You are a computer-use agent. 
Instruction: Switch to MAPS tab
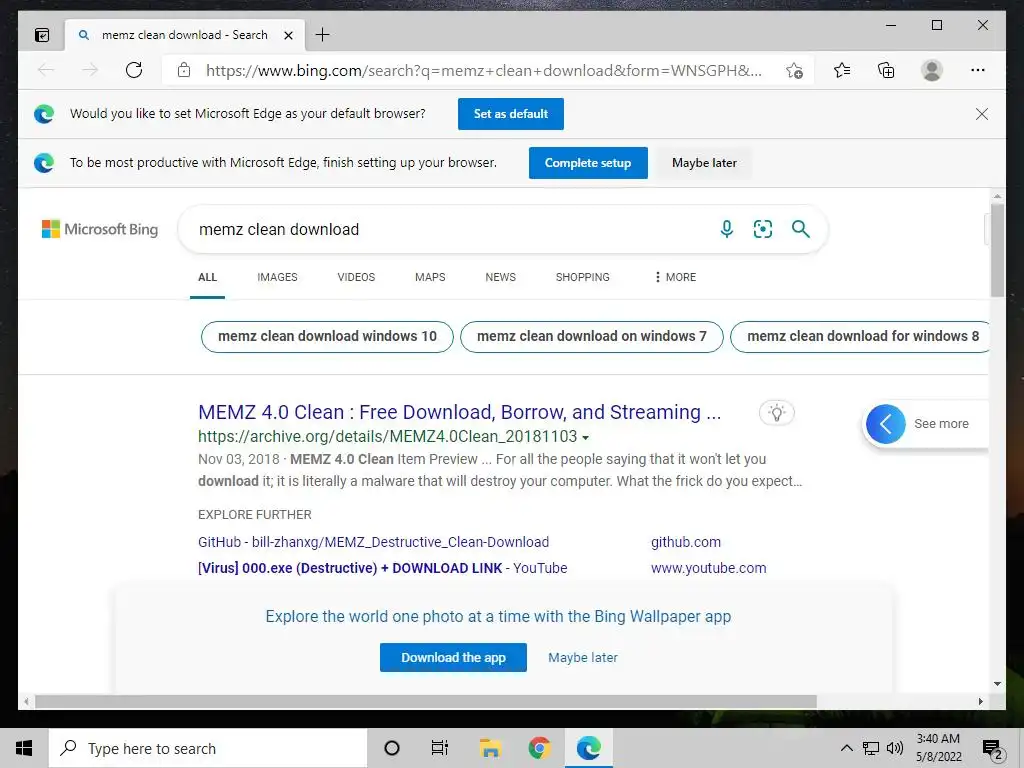pos(430,277)
